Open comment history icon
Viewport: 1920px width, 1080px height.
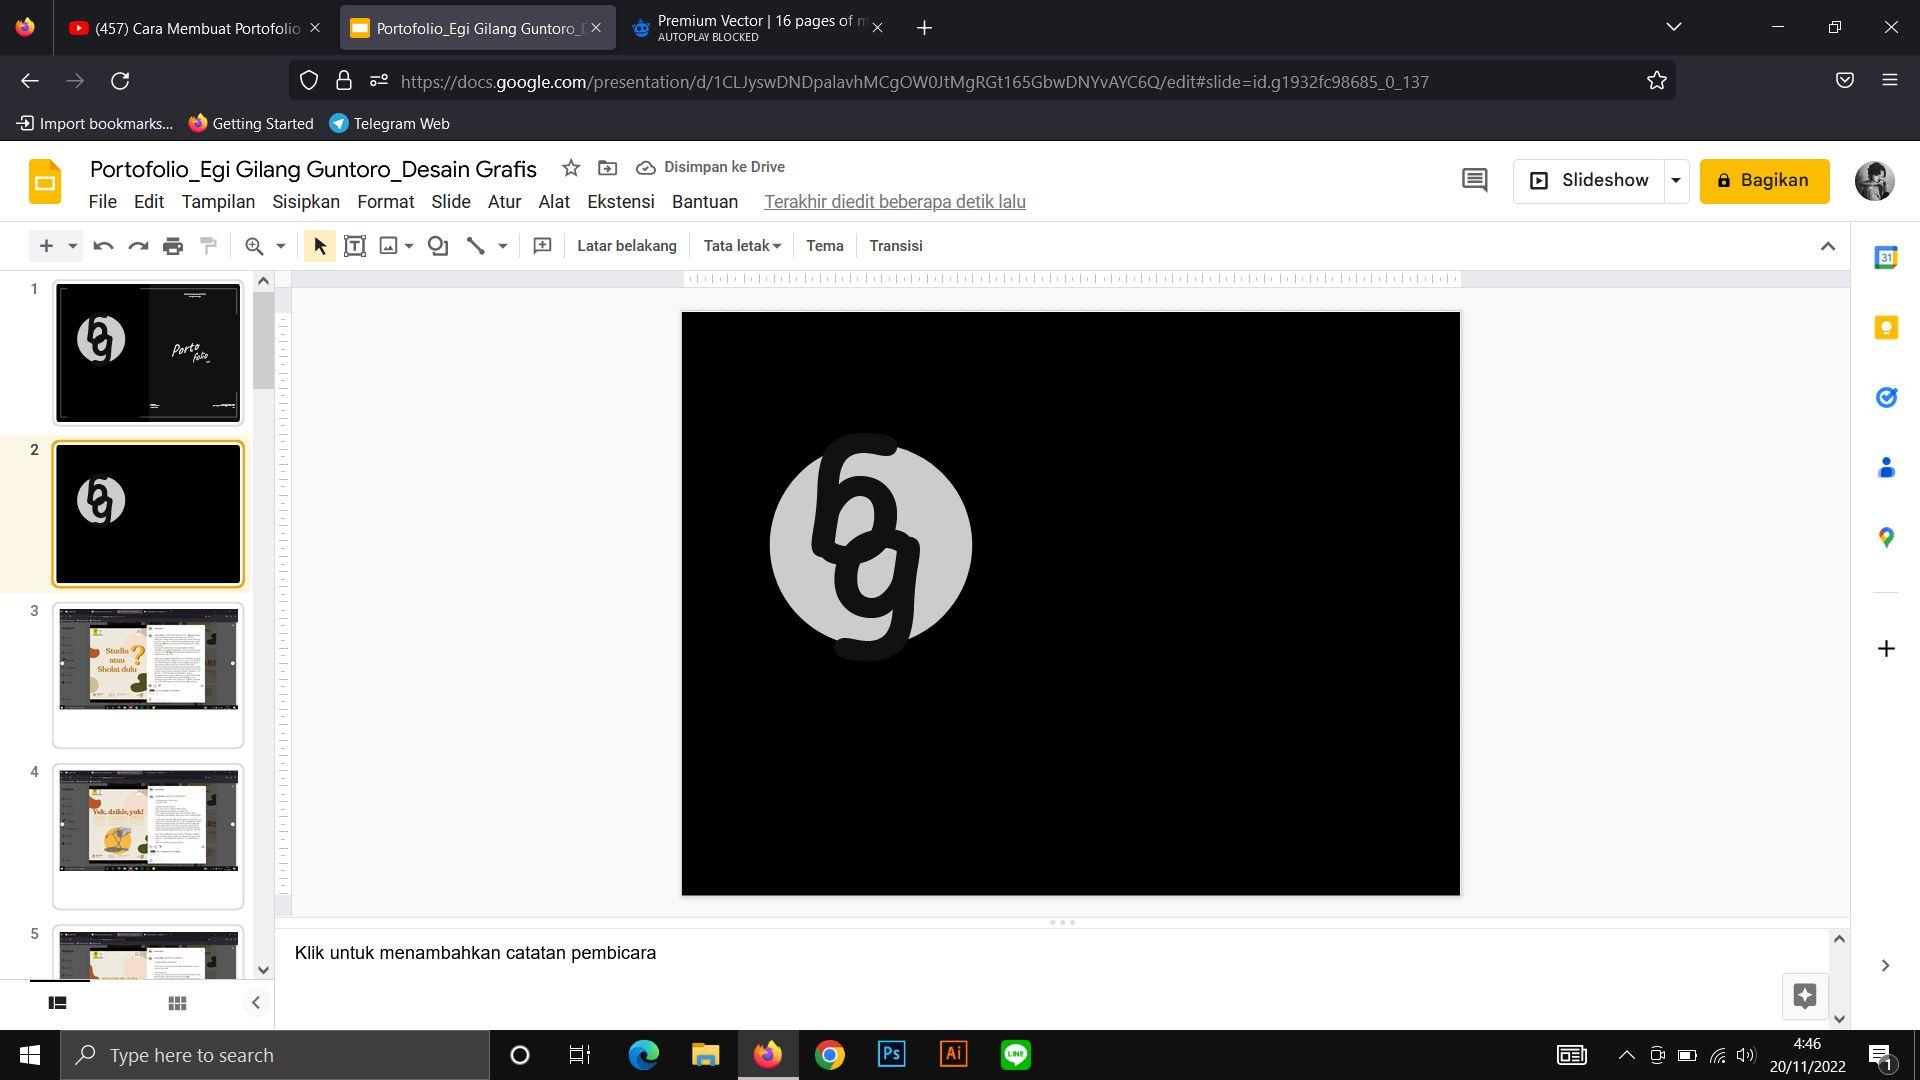(1474, 180)
